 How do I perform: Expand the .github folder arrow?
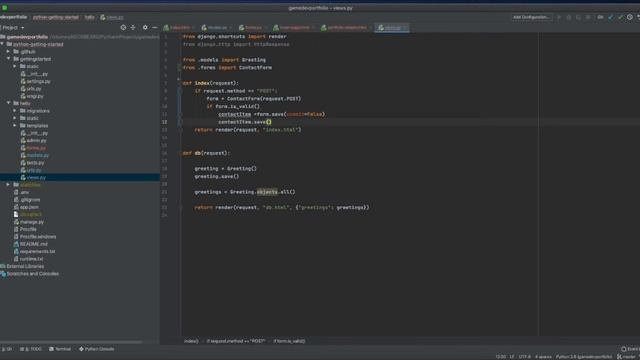click(8, 51)
